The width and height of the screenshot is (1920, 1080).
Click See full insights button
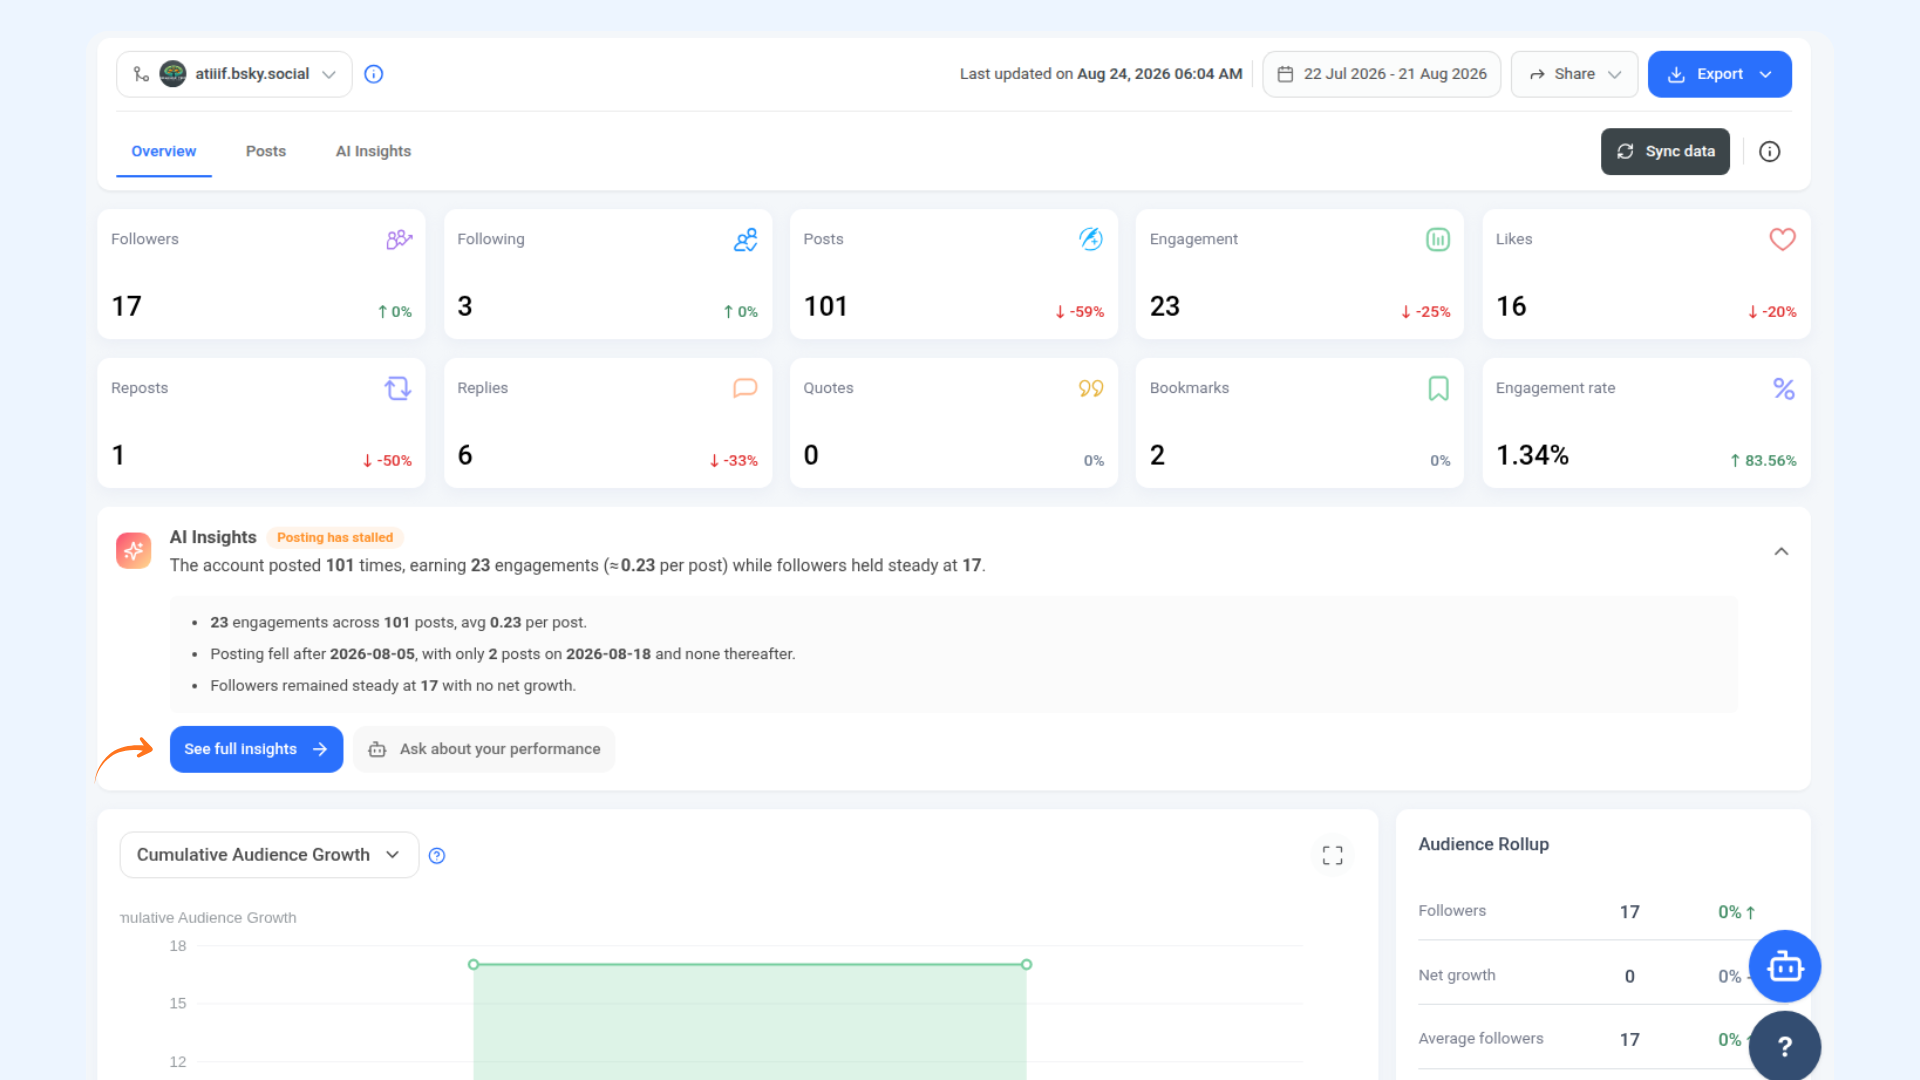pyautogui.click(x=256, y=749)
